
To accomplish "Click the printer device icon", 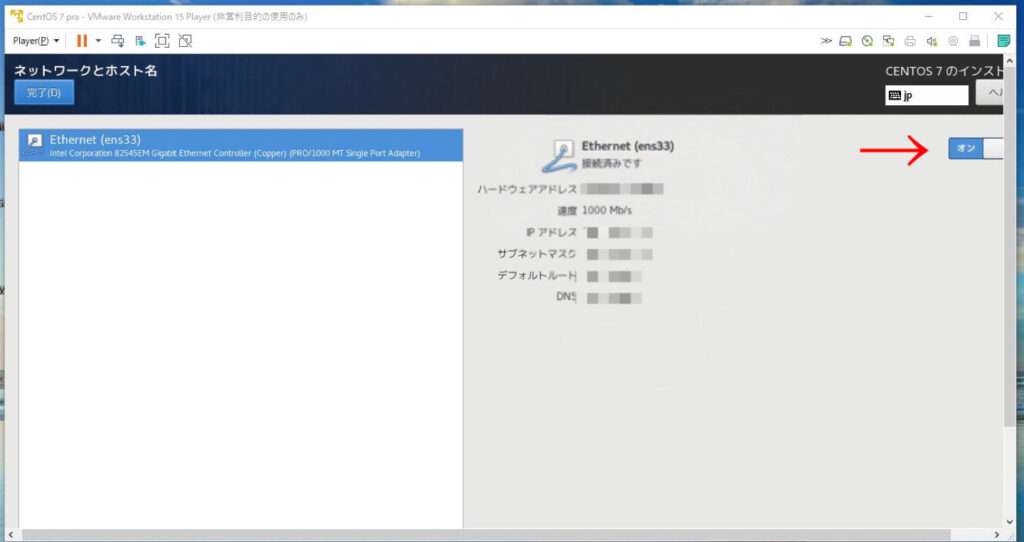I will point(910,40).
